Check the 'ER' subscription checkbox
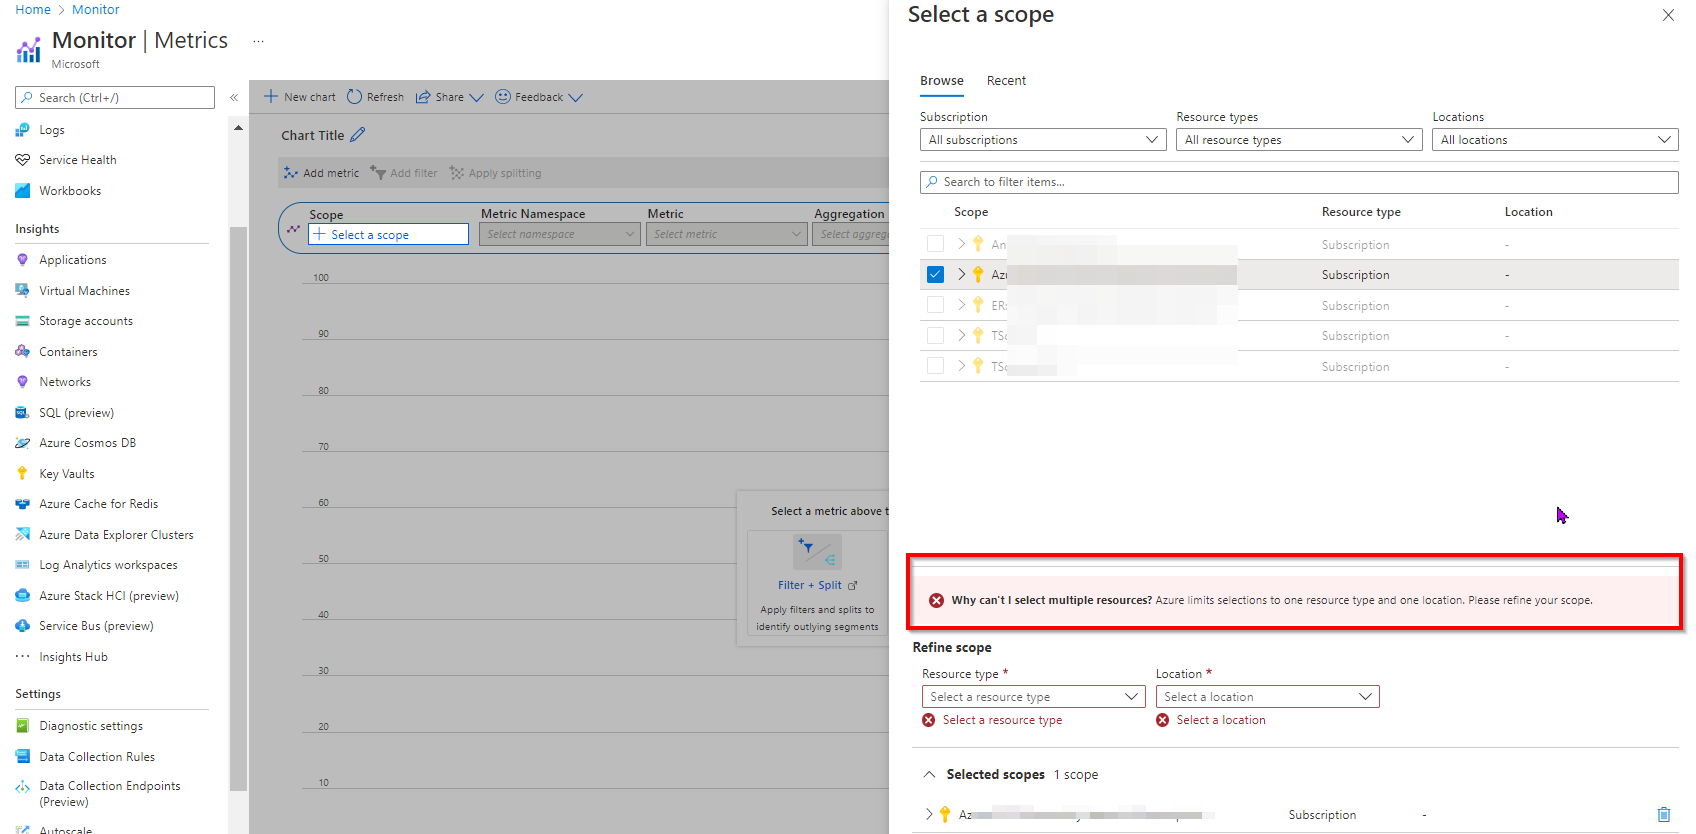Screen dimensions: 1696x834 pyautogui.click(x=935, y=305)
